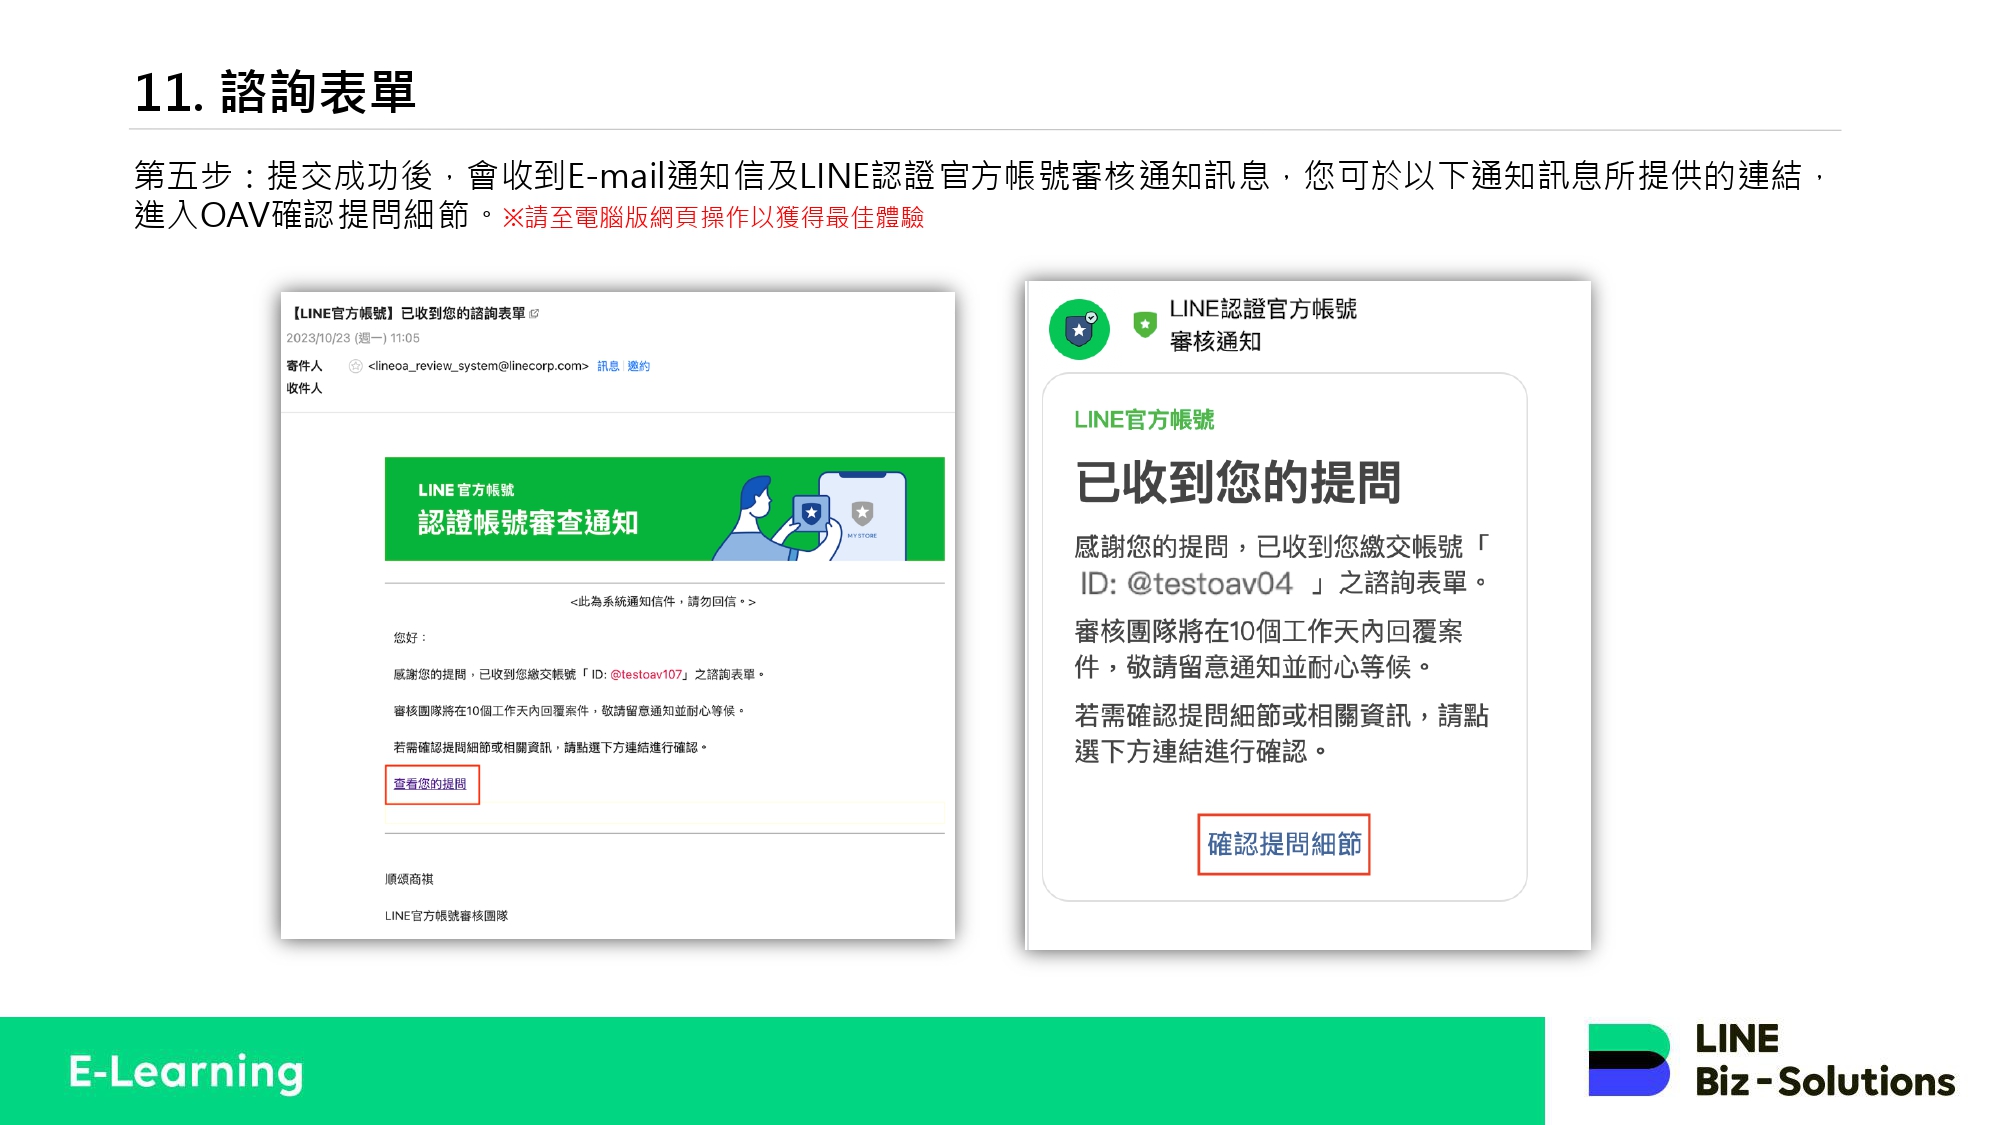Click the sender address lineoa_review_system@linecorp.com
Viewport: 2000px width, 1125px height.
478,366
